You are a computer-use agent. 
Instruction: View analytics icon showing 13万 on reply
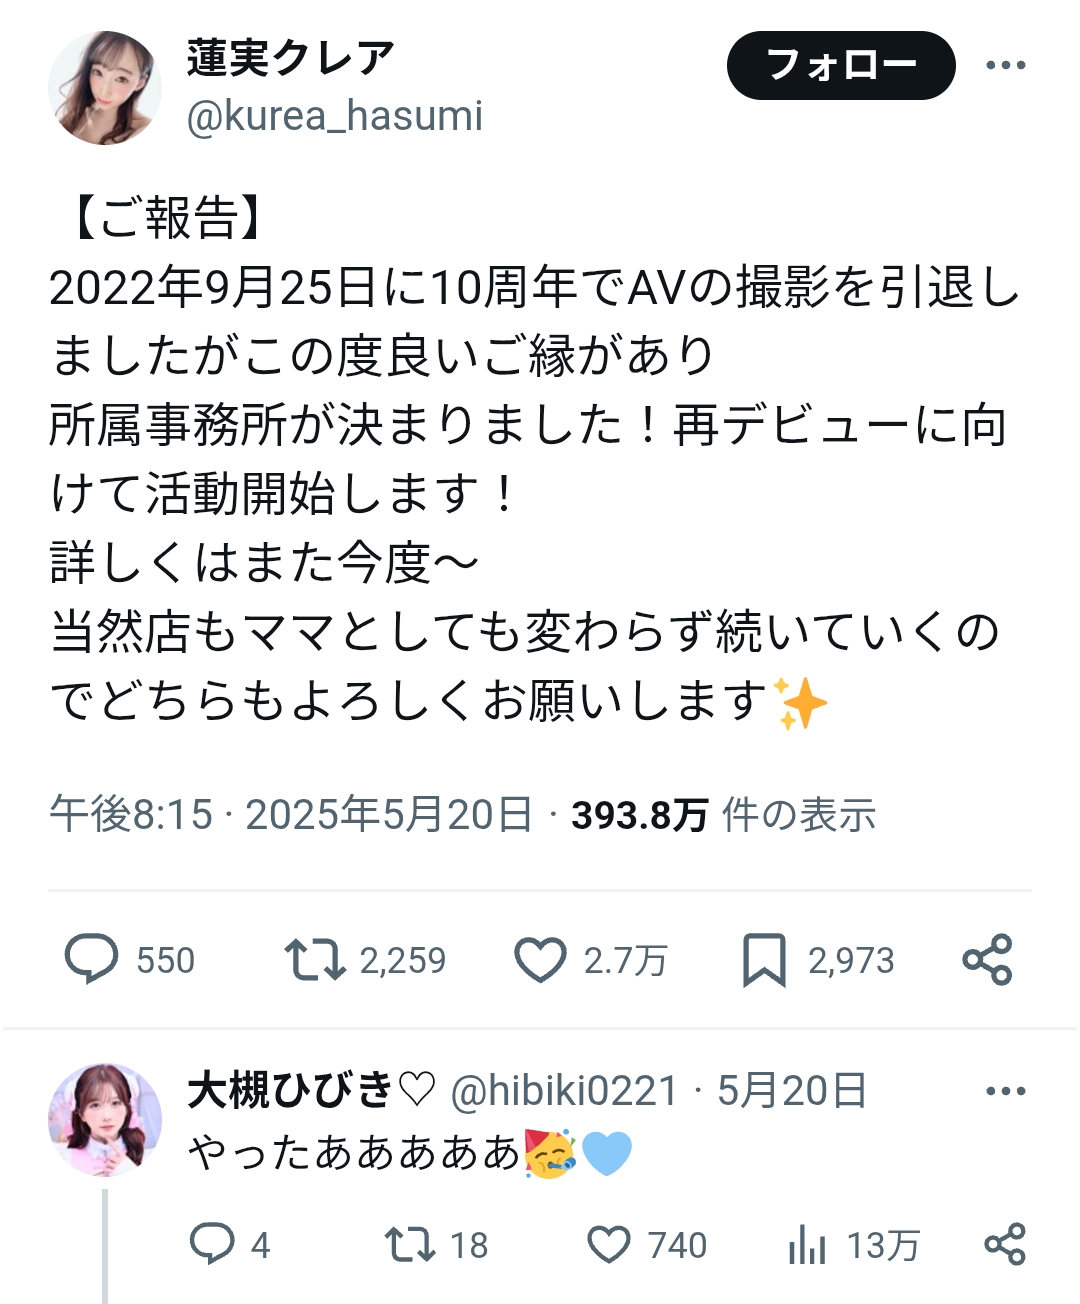[807, 1245]
